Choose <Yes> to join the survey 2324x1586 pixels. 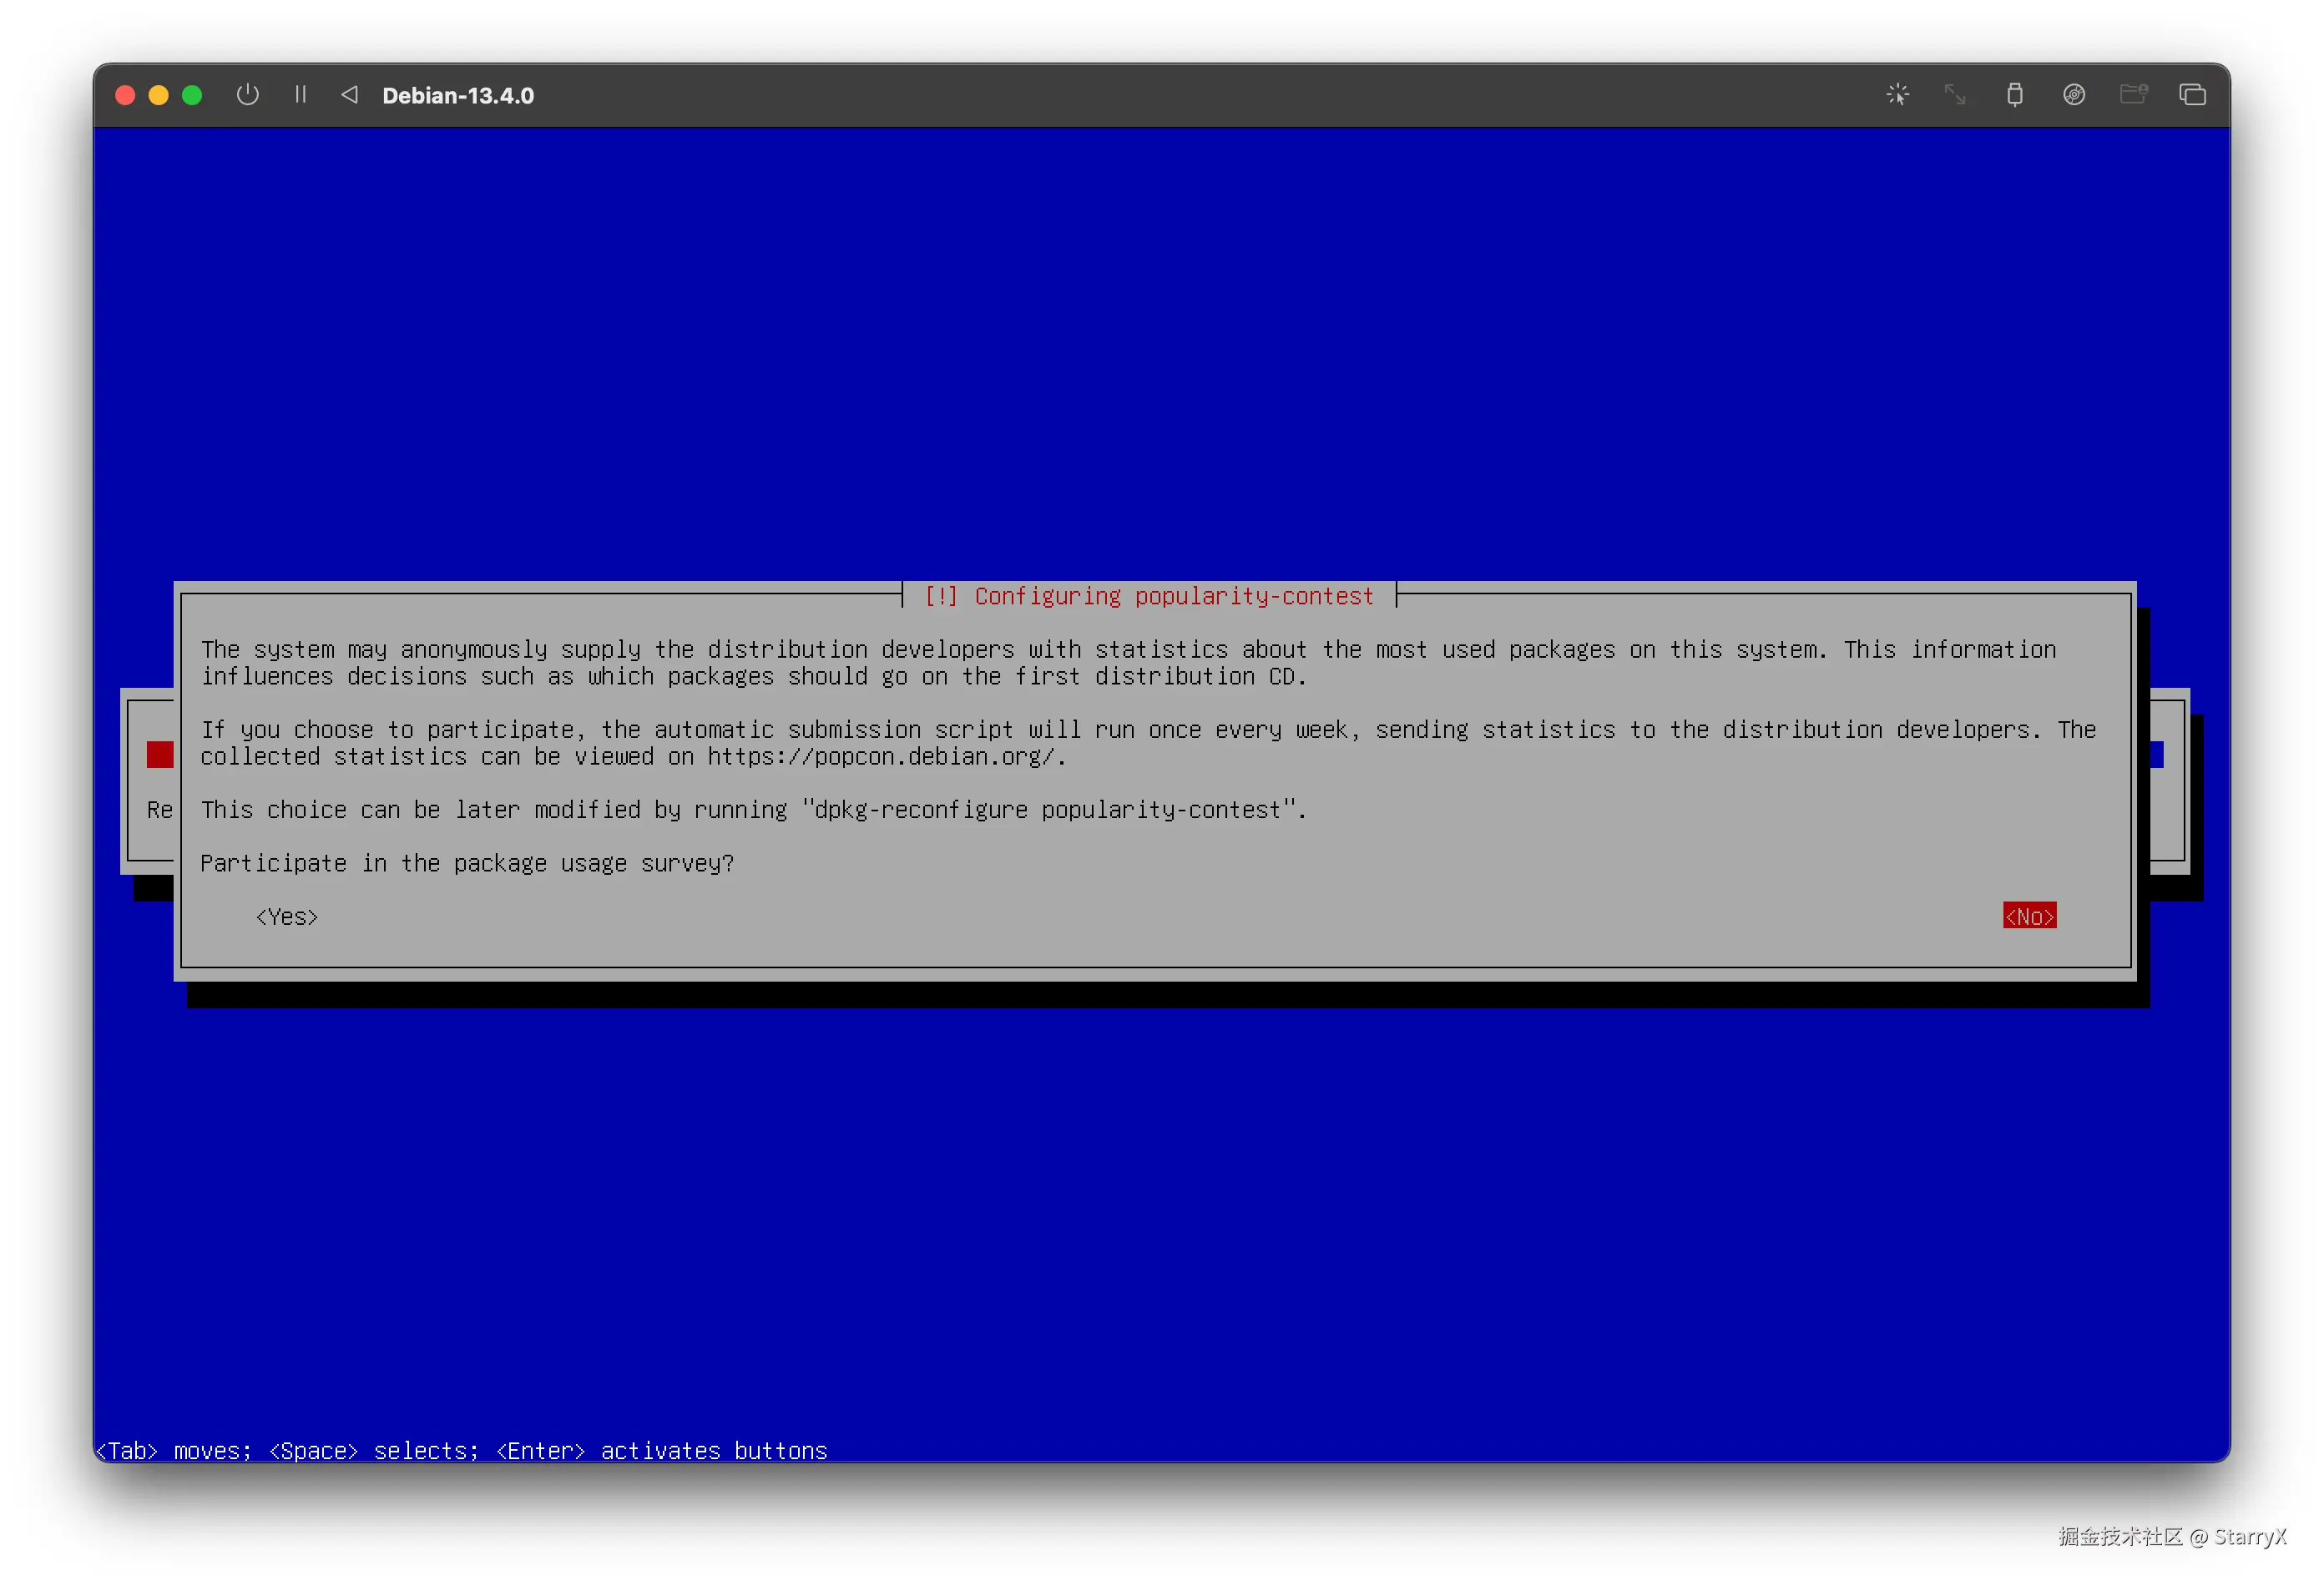(287, 916)
